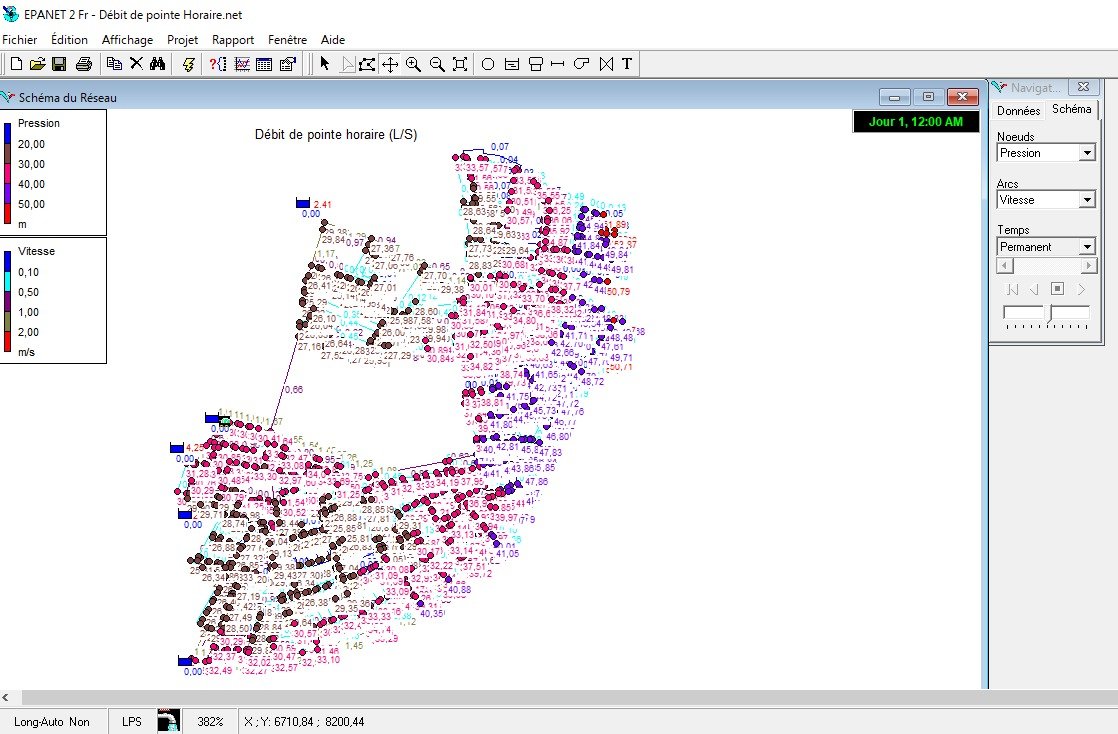The width and height of the screenshot is (1118, 734).
Task: Activate the Add Valve tool
Action: coord(606,64)
